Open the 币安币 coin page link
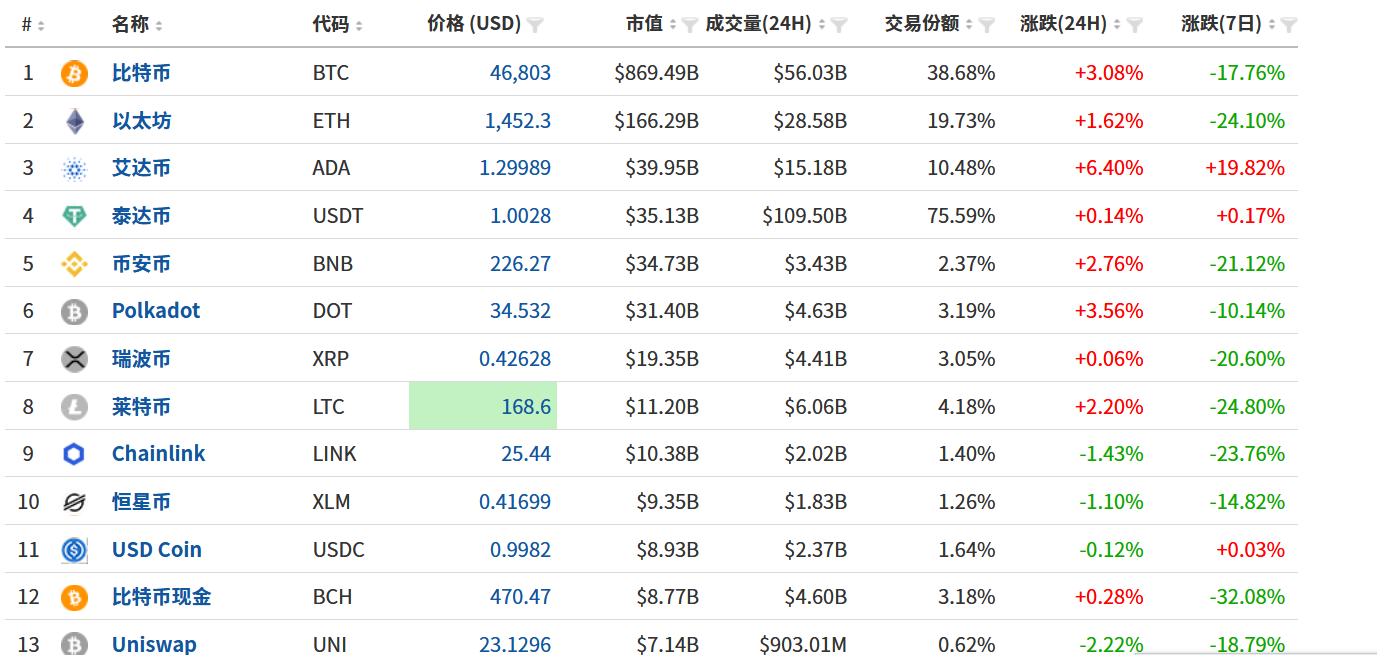The width and height of the screenshot is (1377, 655). tap(141, 264)
